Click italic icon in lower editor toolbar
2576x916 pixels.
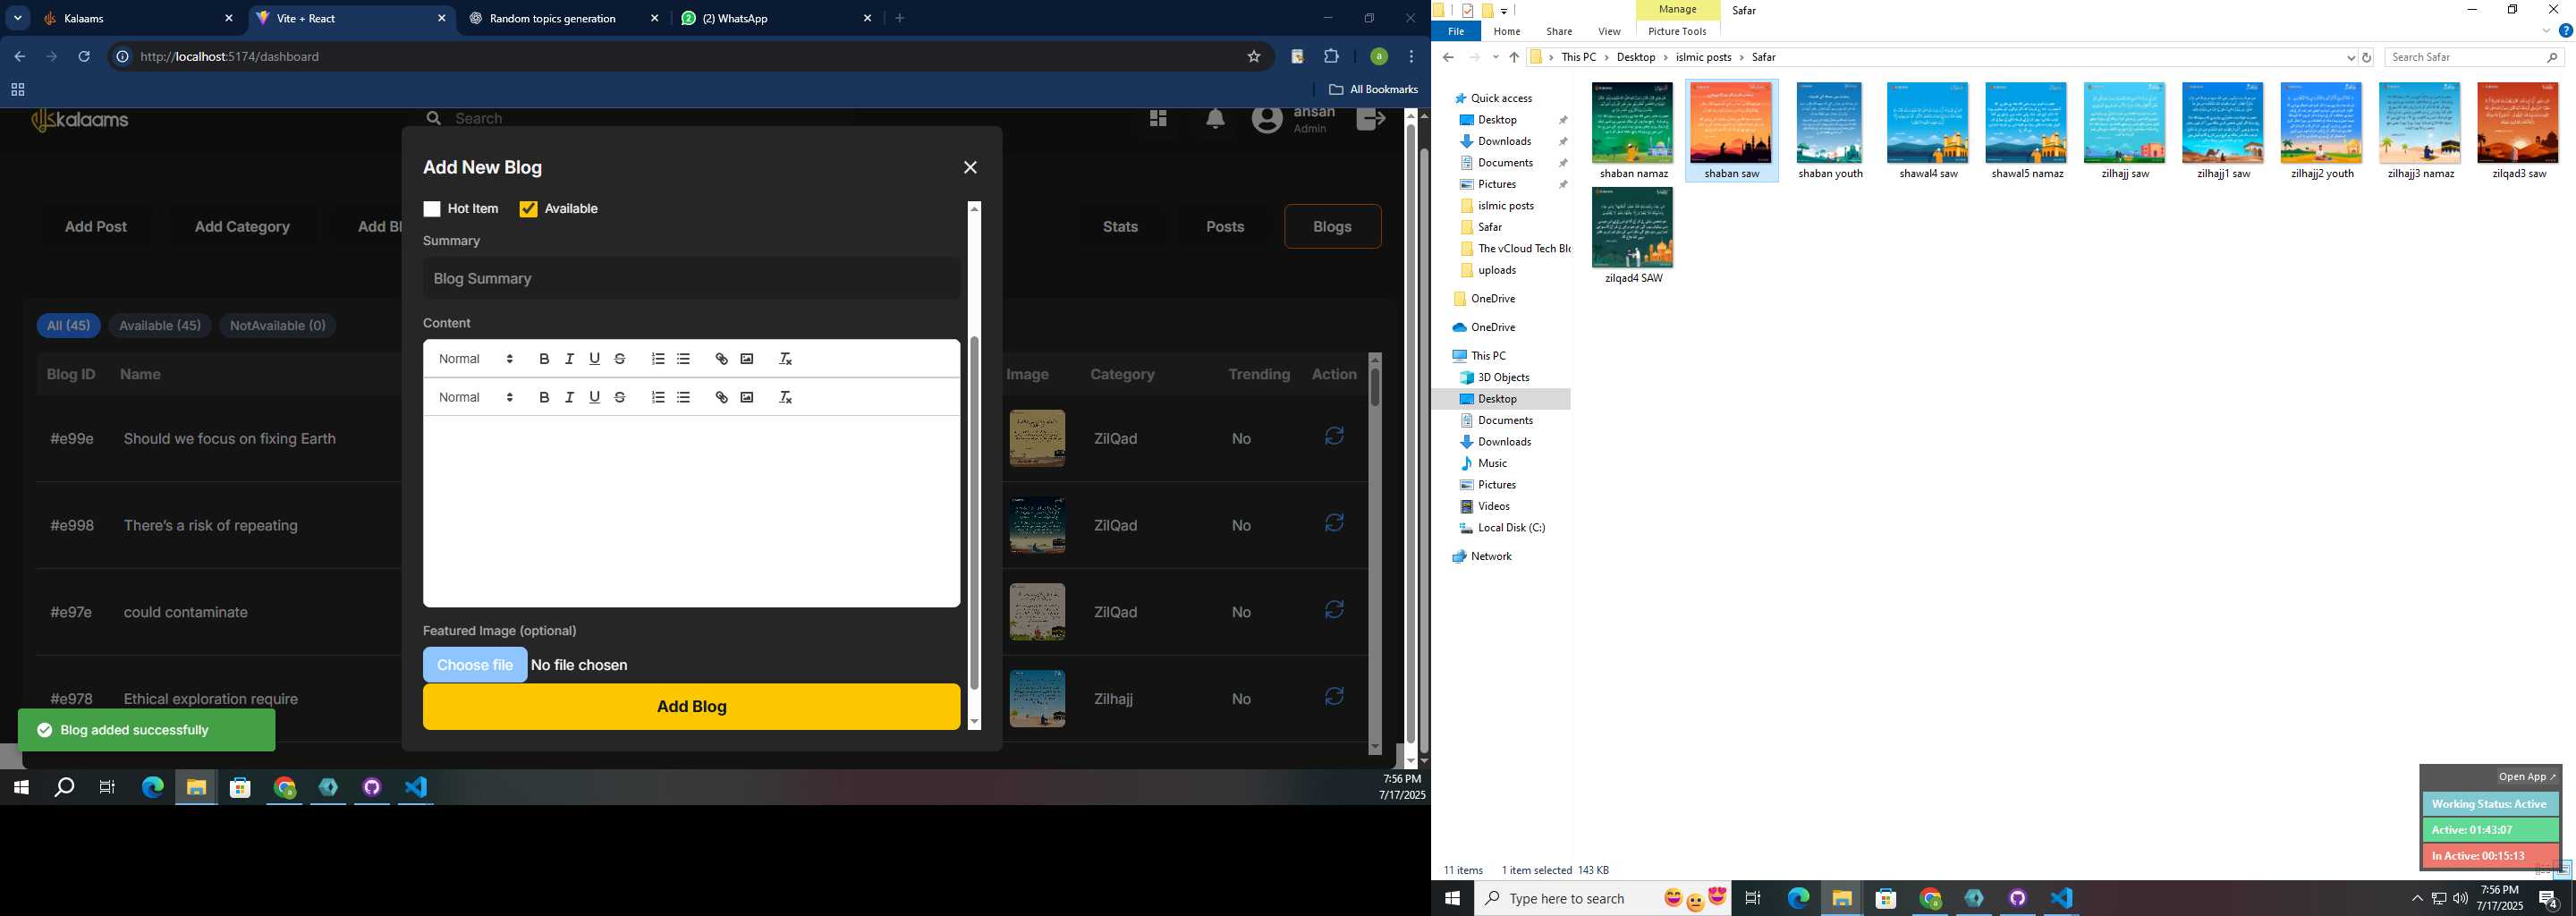569,397
